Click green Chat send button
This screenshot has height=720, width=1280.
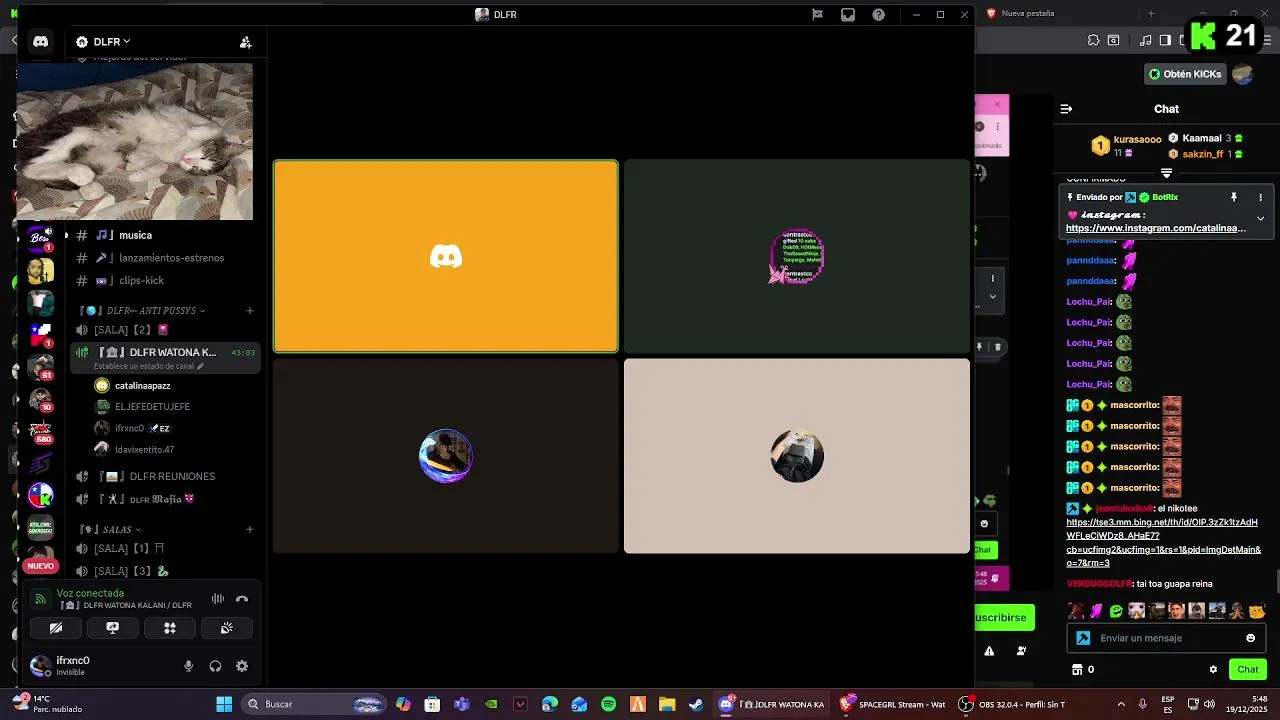pyautogui.click(x=1248, y=669)
